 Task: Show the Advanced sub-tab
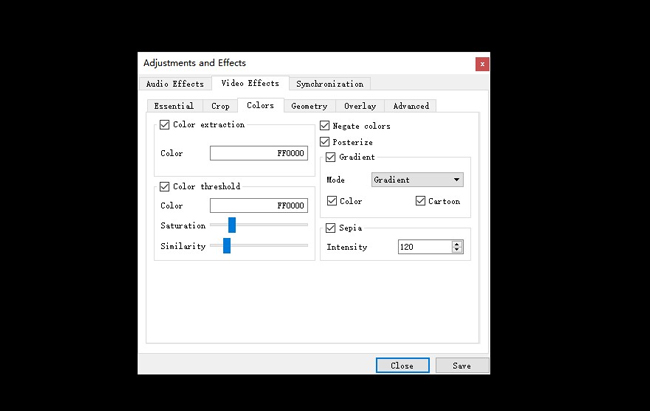tap(411, 106)
